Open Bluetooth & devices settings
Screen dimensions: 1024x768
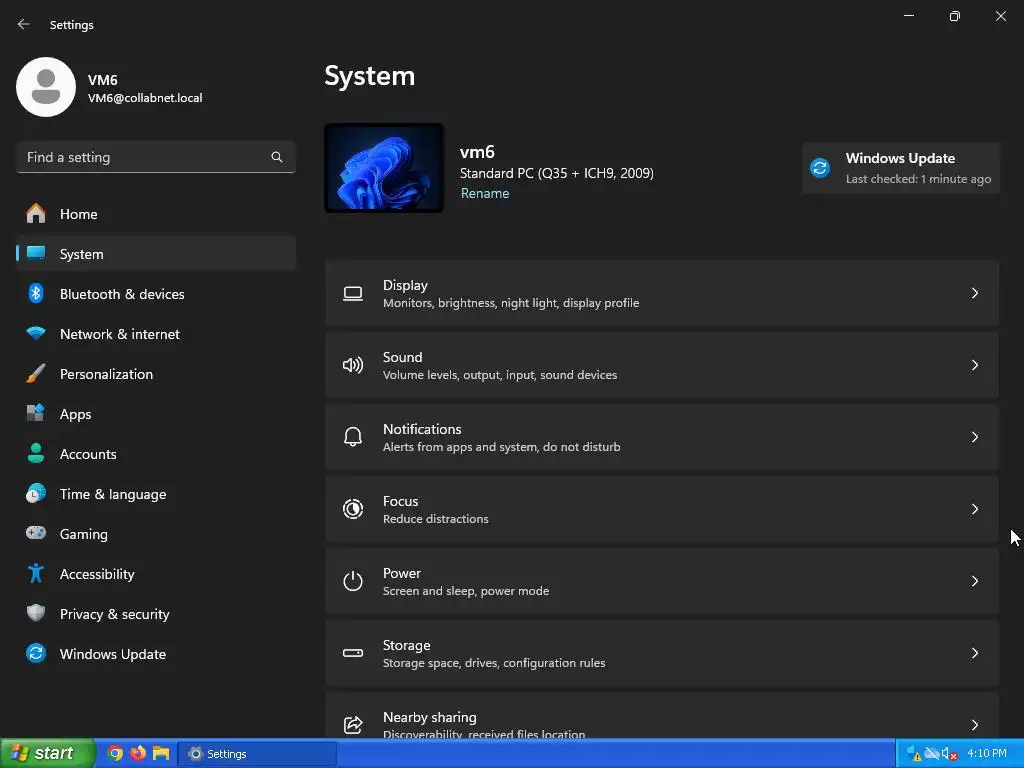pyautogui.click(x=155, y=294)
